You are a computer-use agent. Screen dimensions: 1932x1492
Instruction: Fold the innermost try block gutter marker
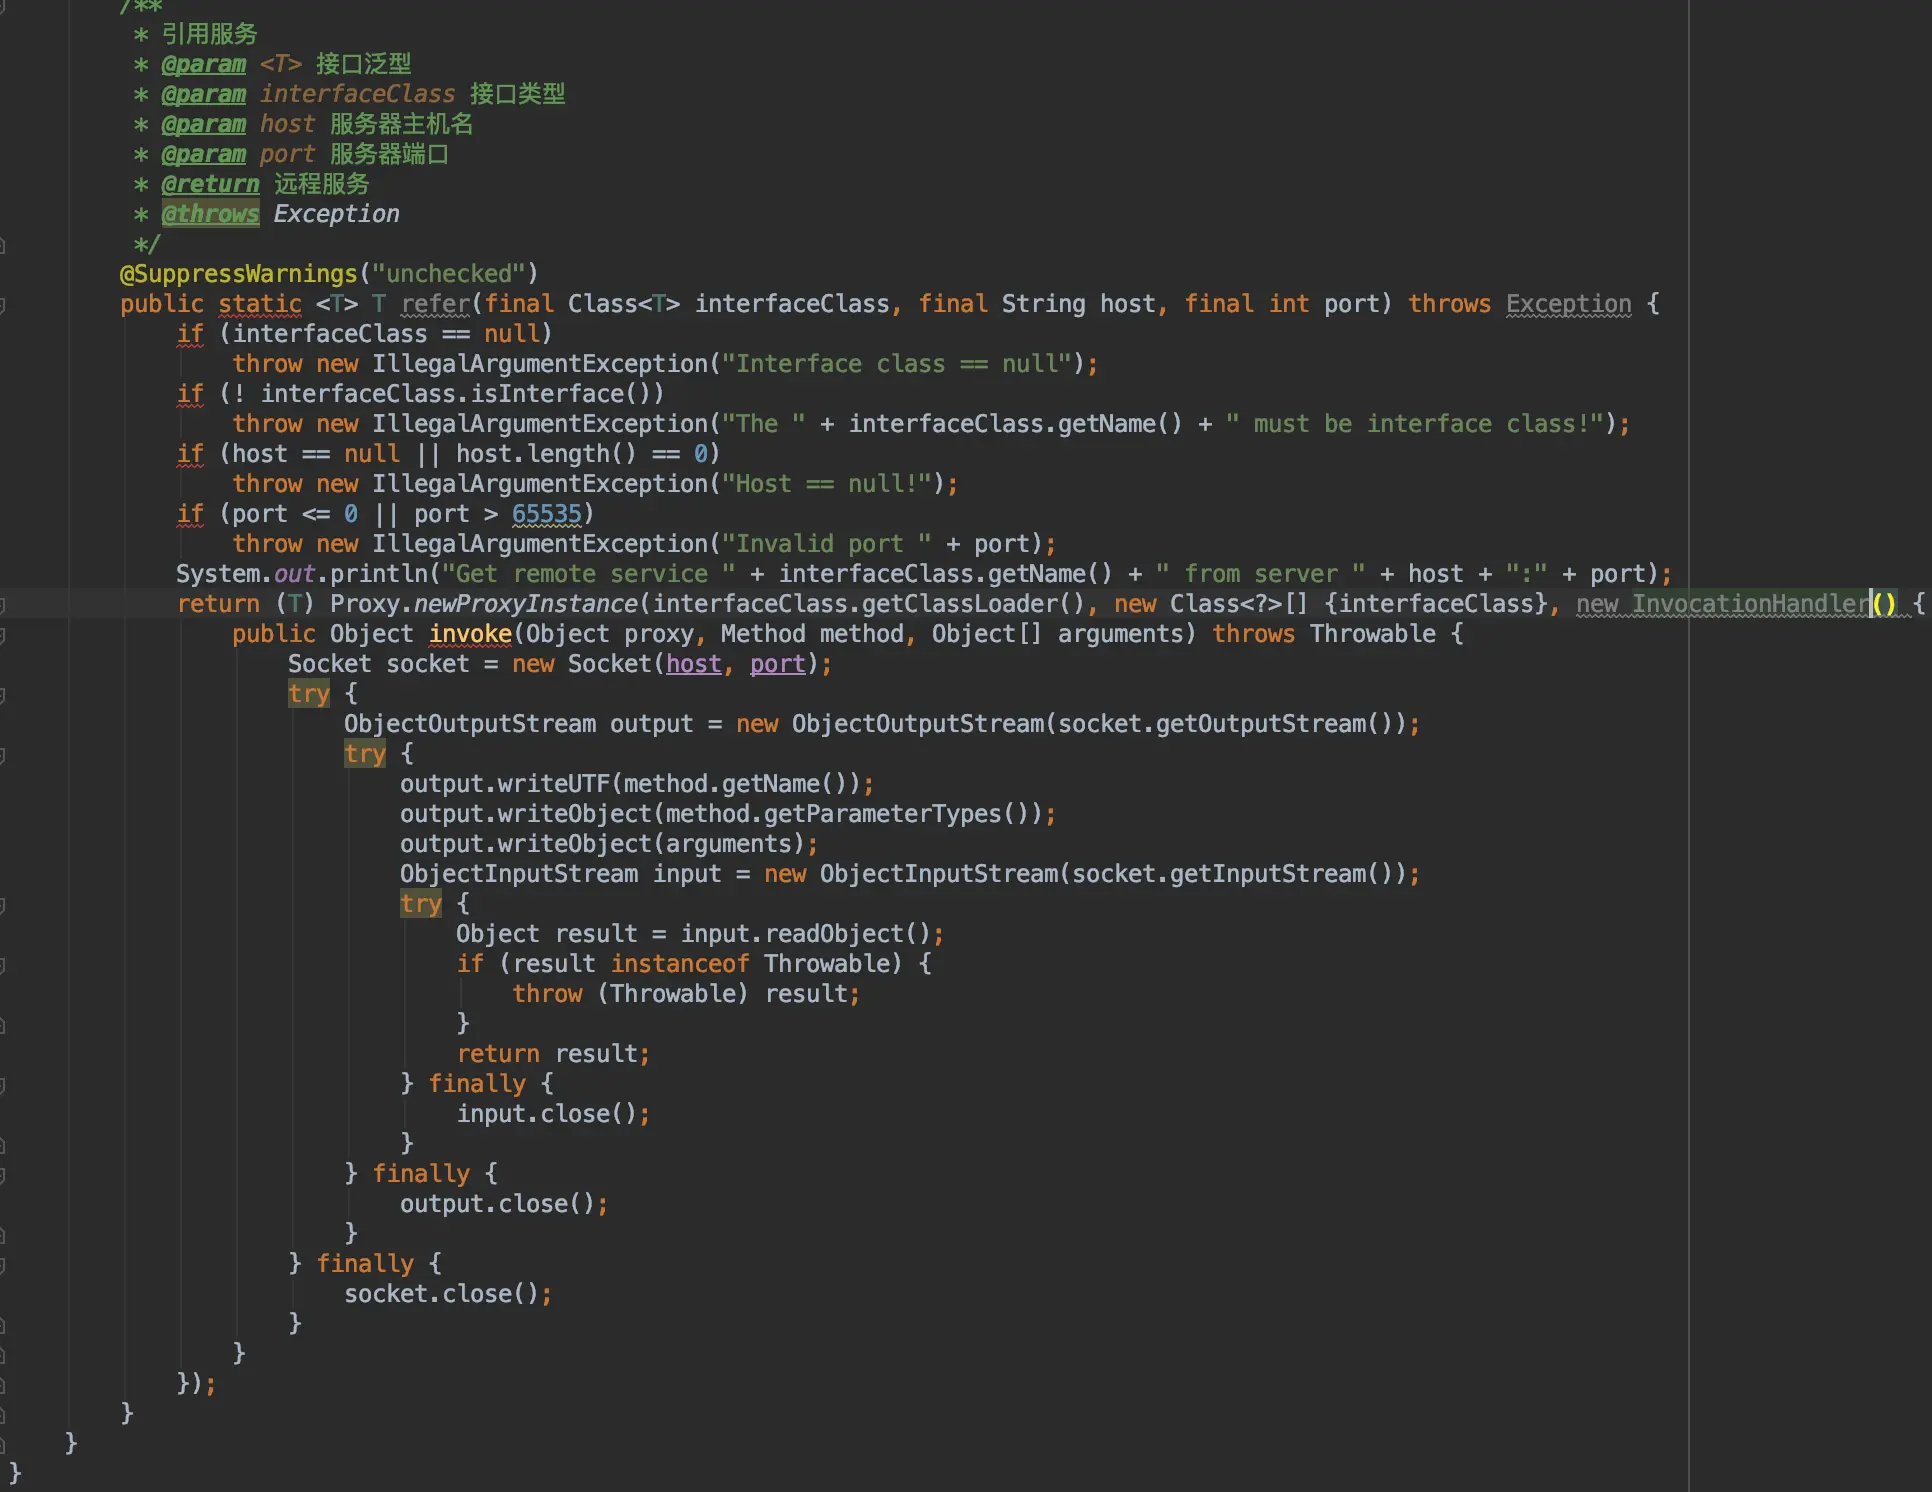3,905
